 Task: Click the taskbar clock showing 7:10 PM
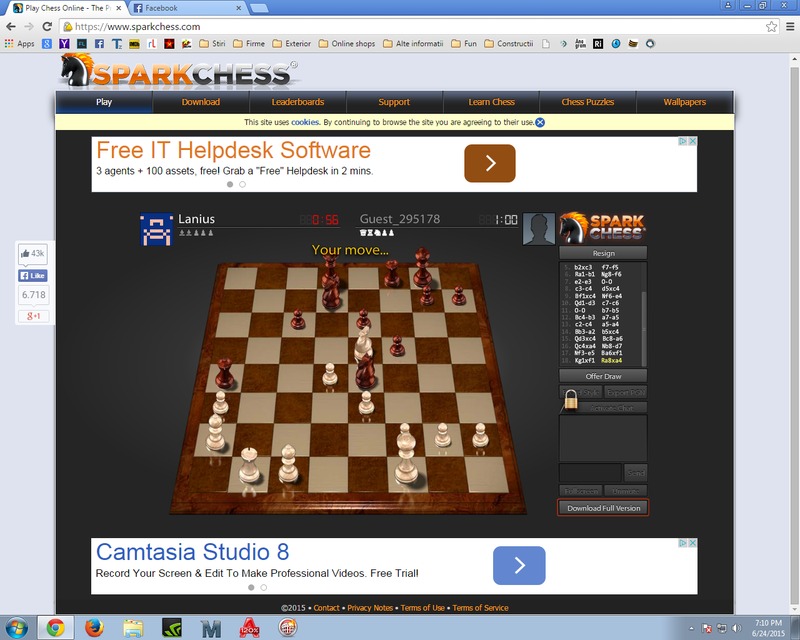click(x=768, y=628)
